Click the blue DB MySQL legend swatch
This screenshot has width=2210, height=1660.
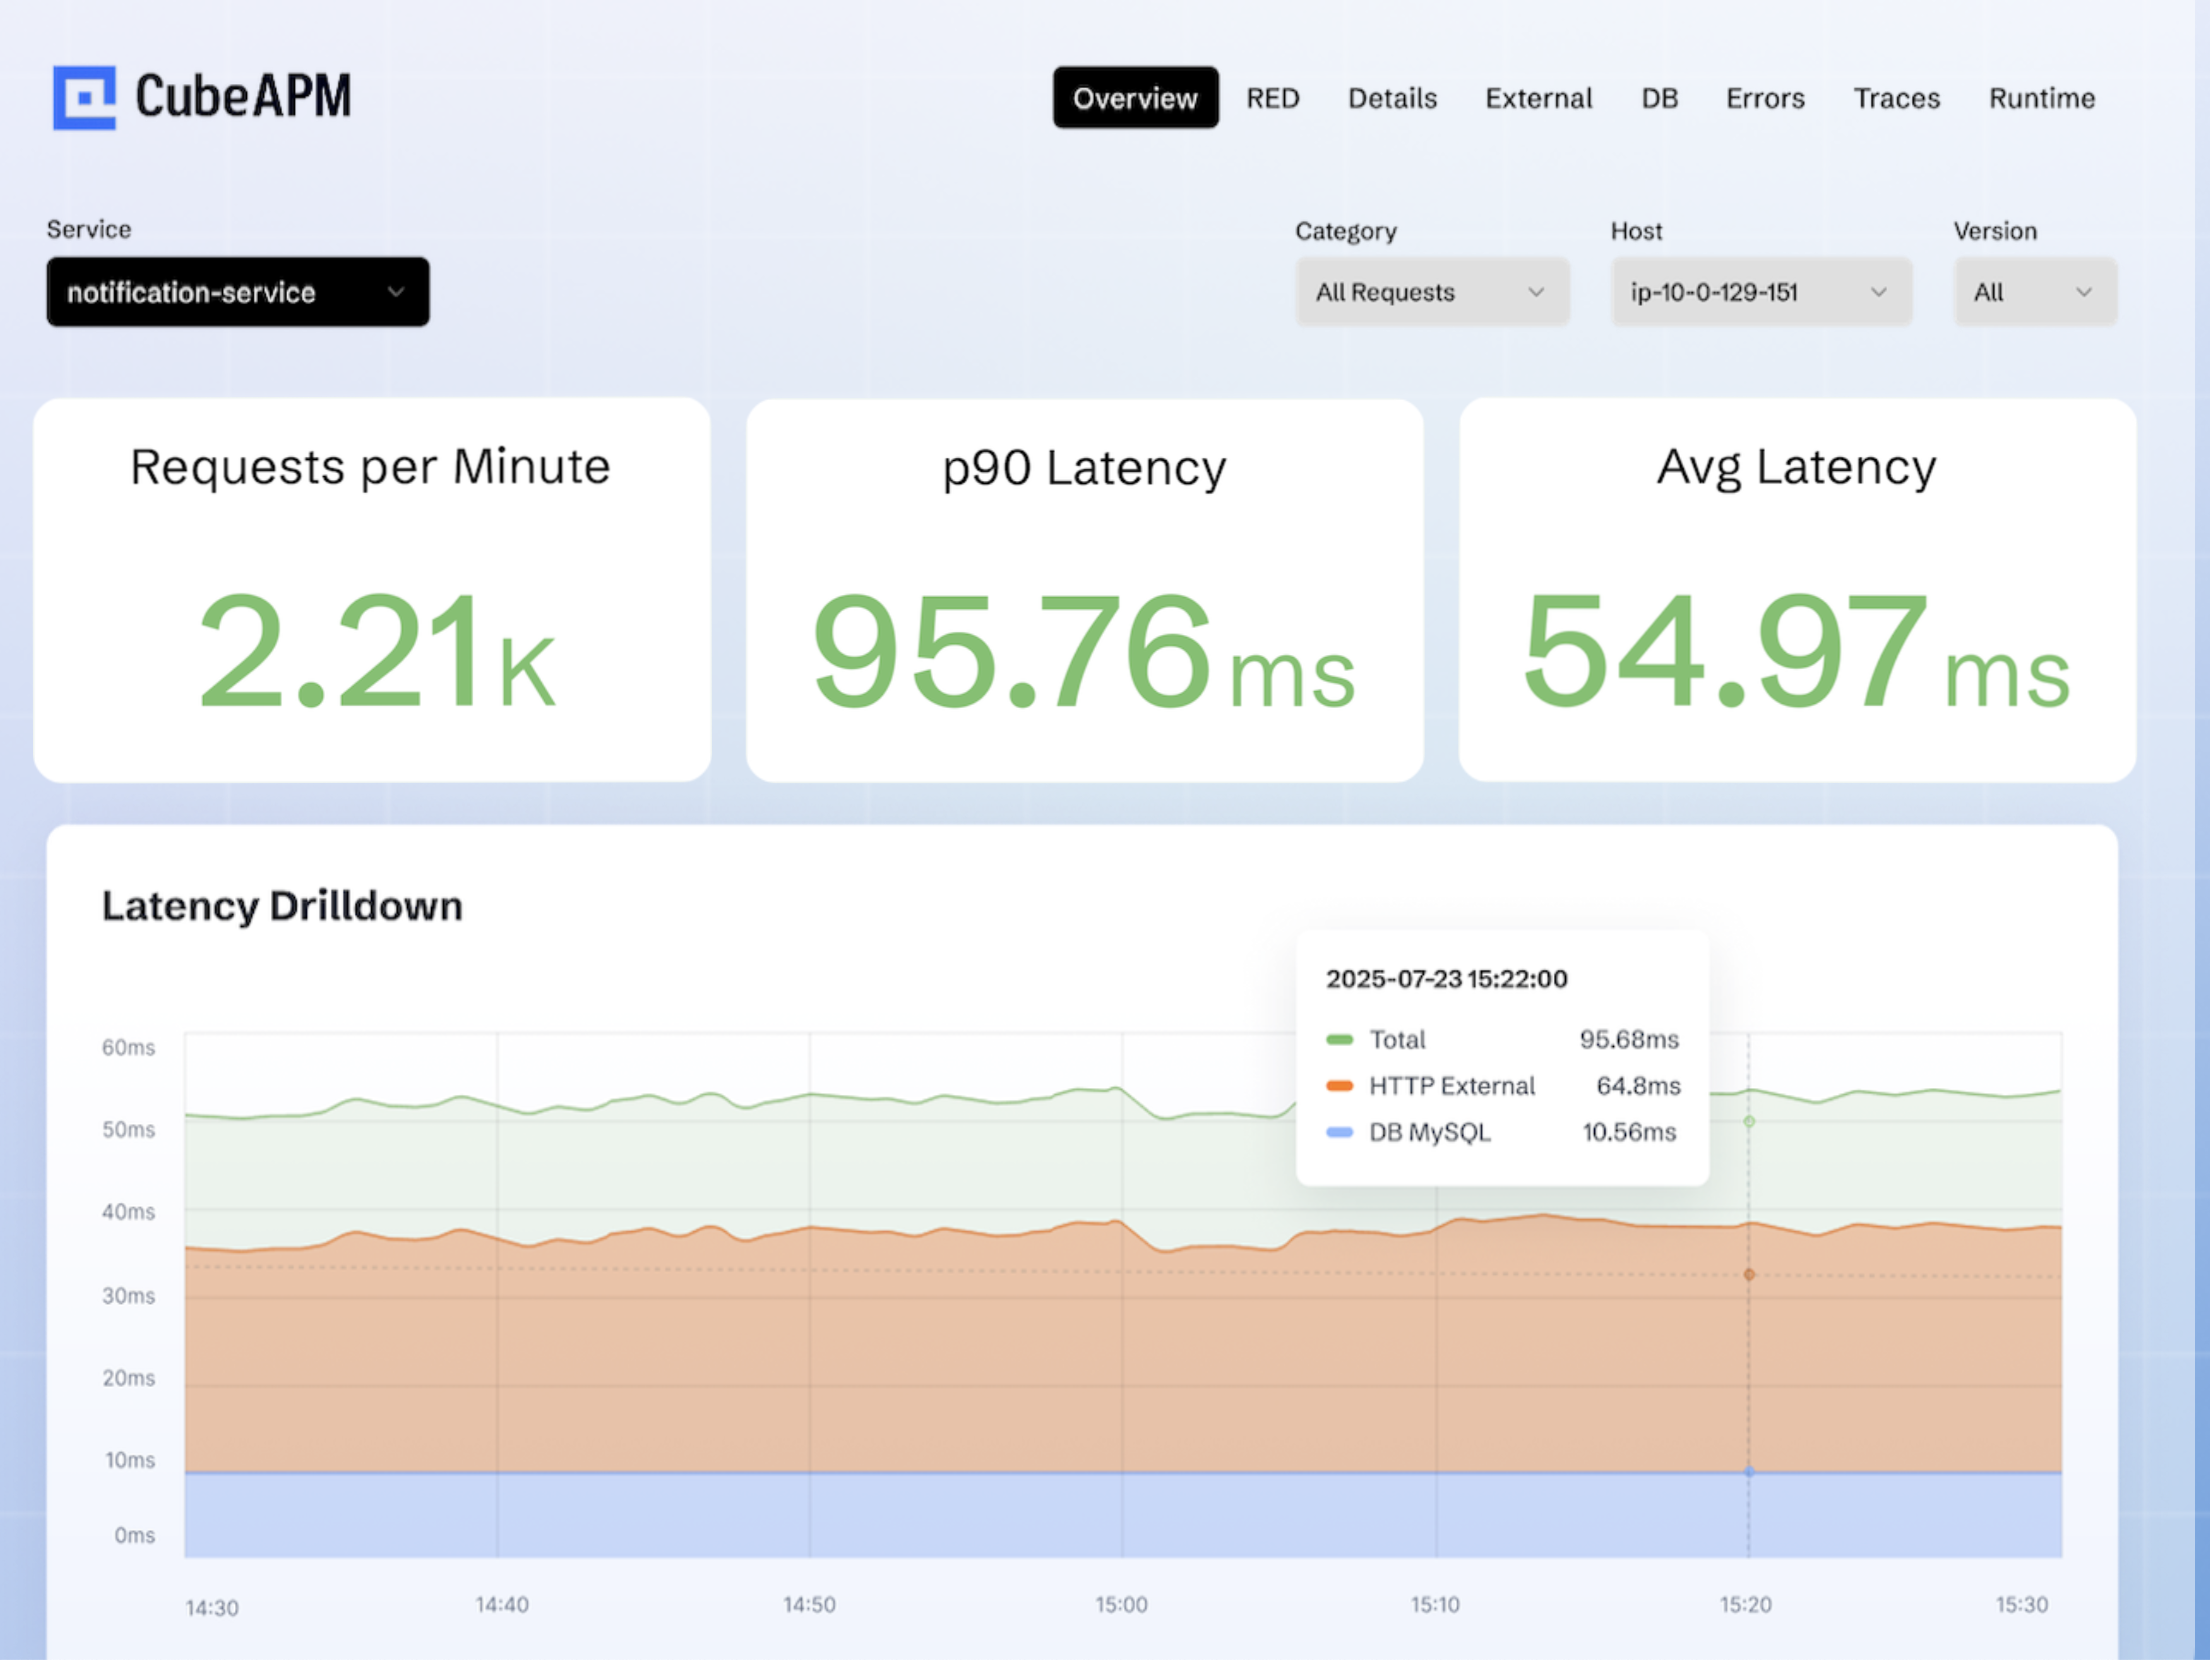(1339, 1132)
